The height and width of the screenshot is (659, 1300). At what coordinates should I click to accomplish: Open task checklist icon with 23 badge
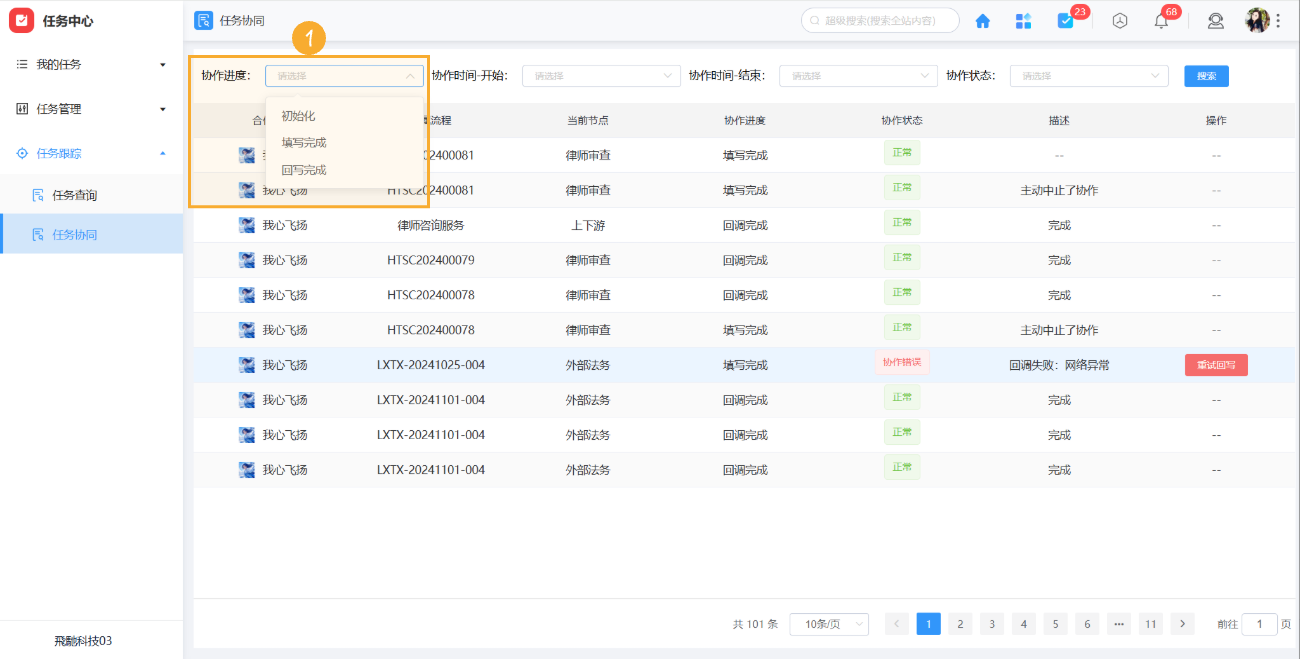pyautogui.click(x=1065, y=21)
